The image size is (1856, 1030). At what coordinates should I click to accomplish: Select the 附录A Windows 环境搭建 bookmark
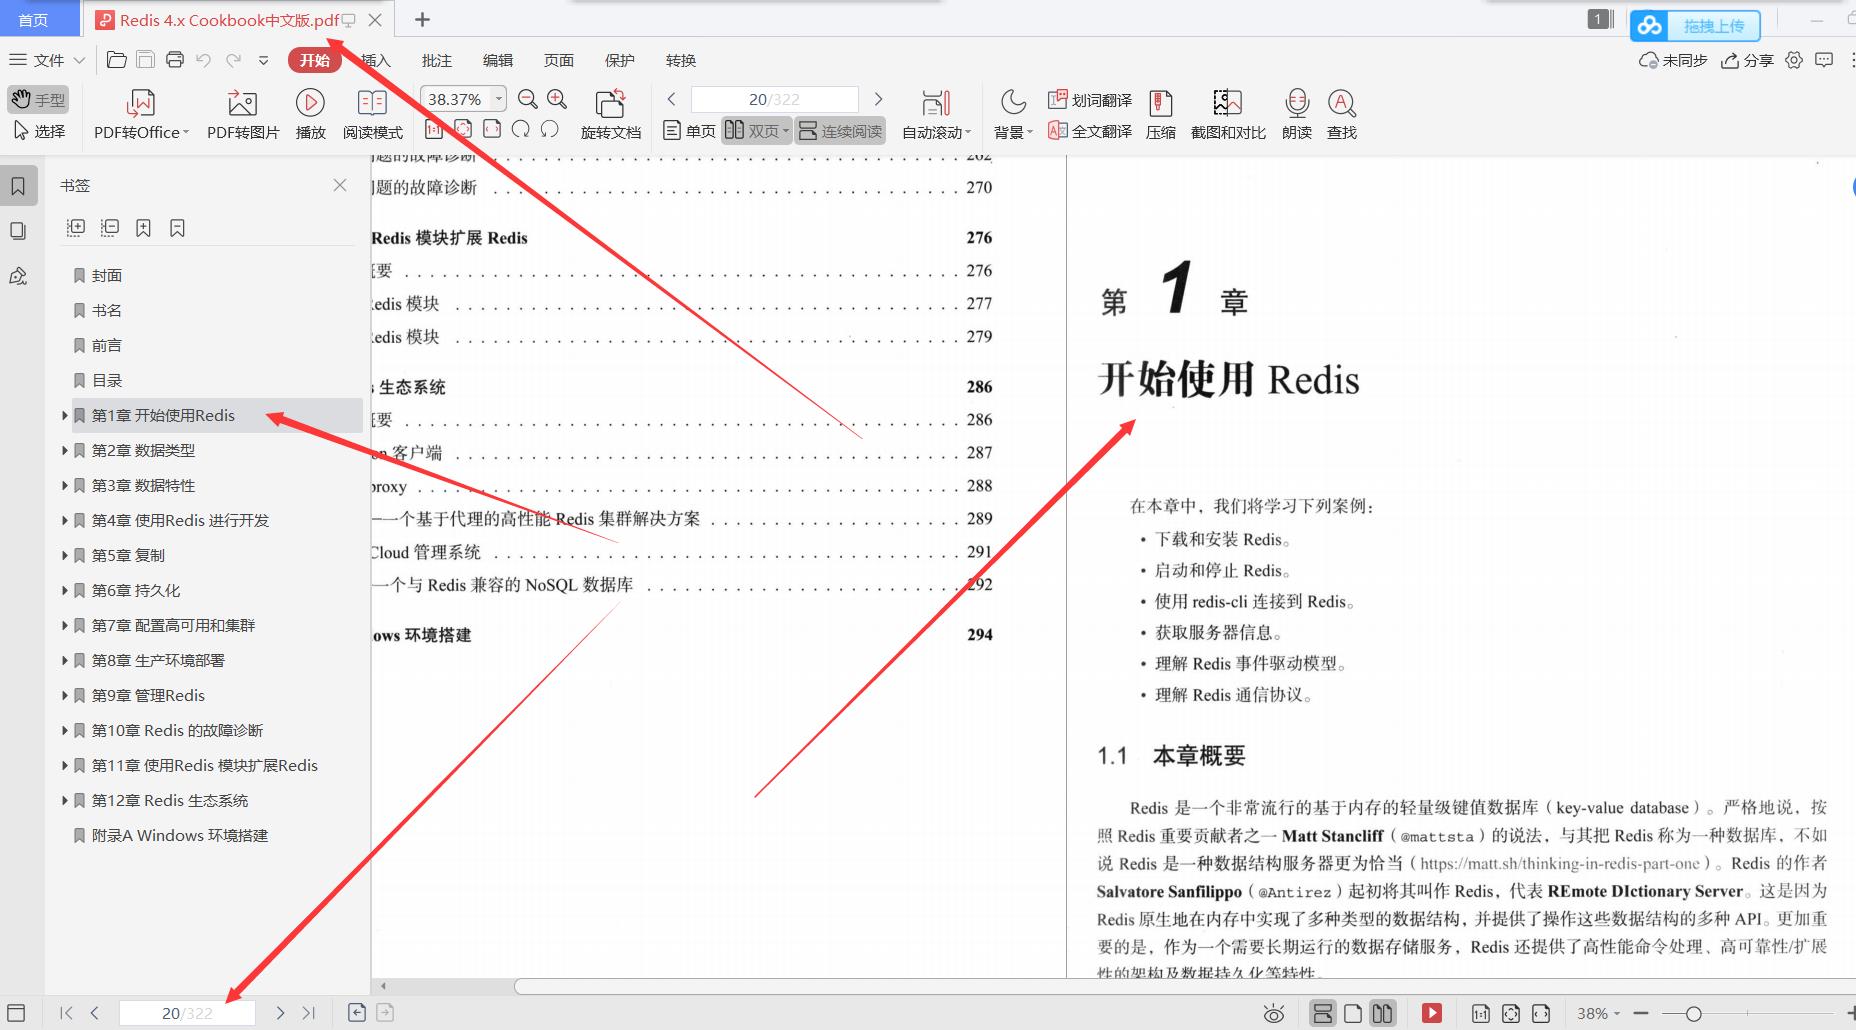pos(180,835)
